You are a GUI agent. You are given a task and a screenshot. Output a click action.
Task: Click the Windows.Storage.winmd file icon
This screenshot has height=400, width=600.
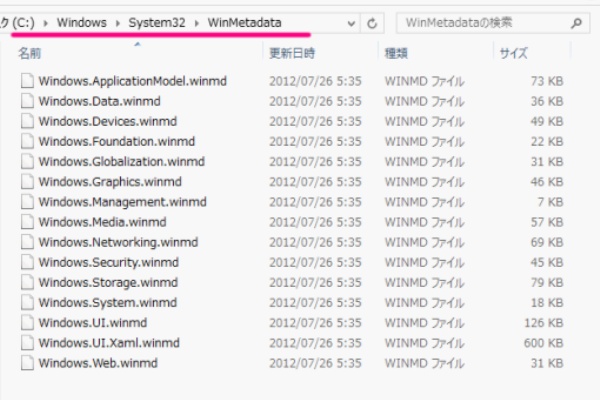(27, 282)
